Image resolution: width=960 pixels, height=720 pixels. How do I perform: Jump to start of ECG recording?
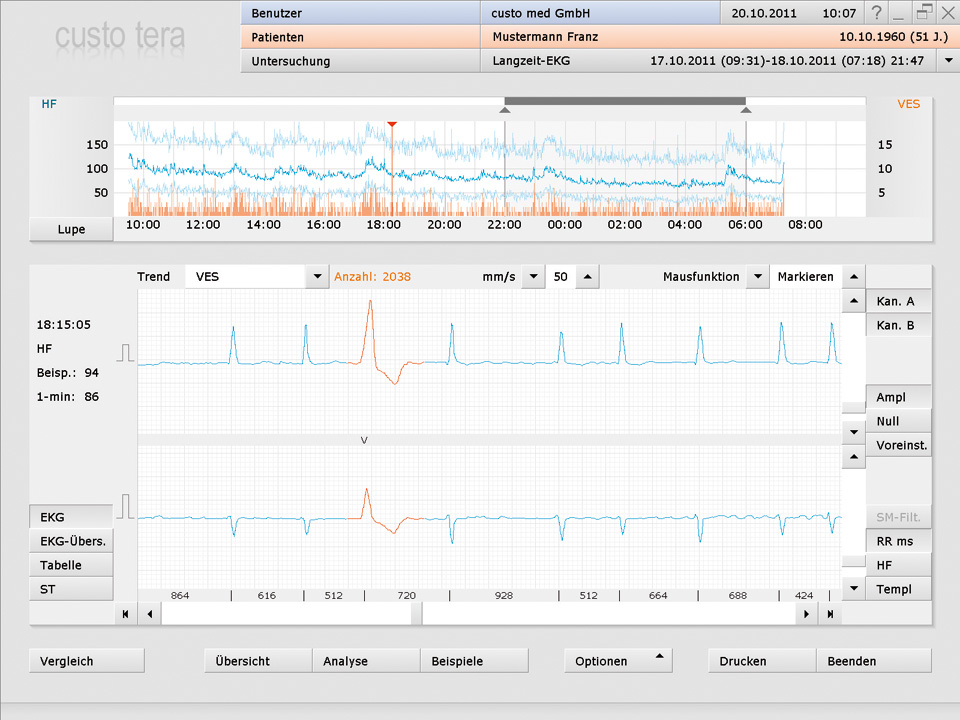tap(125, 614)
